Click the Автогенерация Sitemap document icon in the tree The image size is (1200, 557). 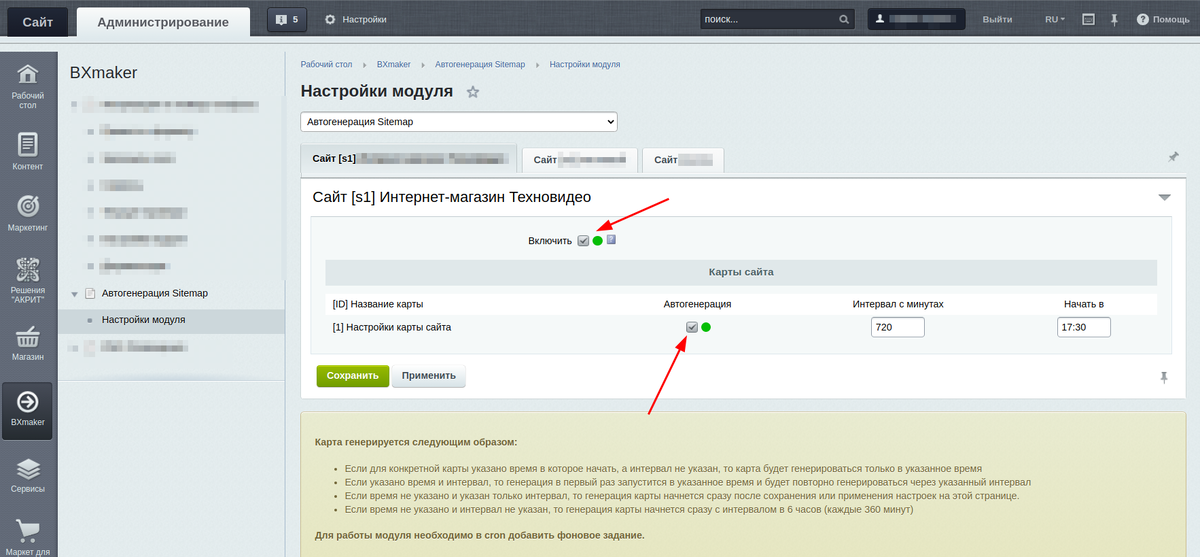click(89, 293)
